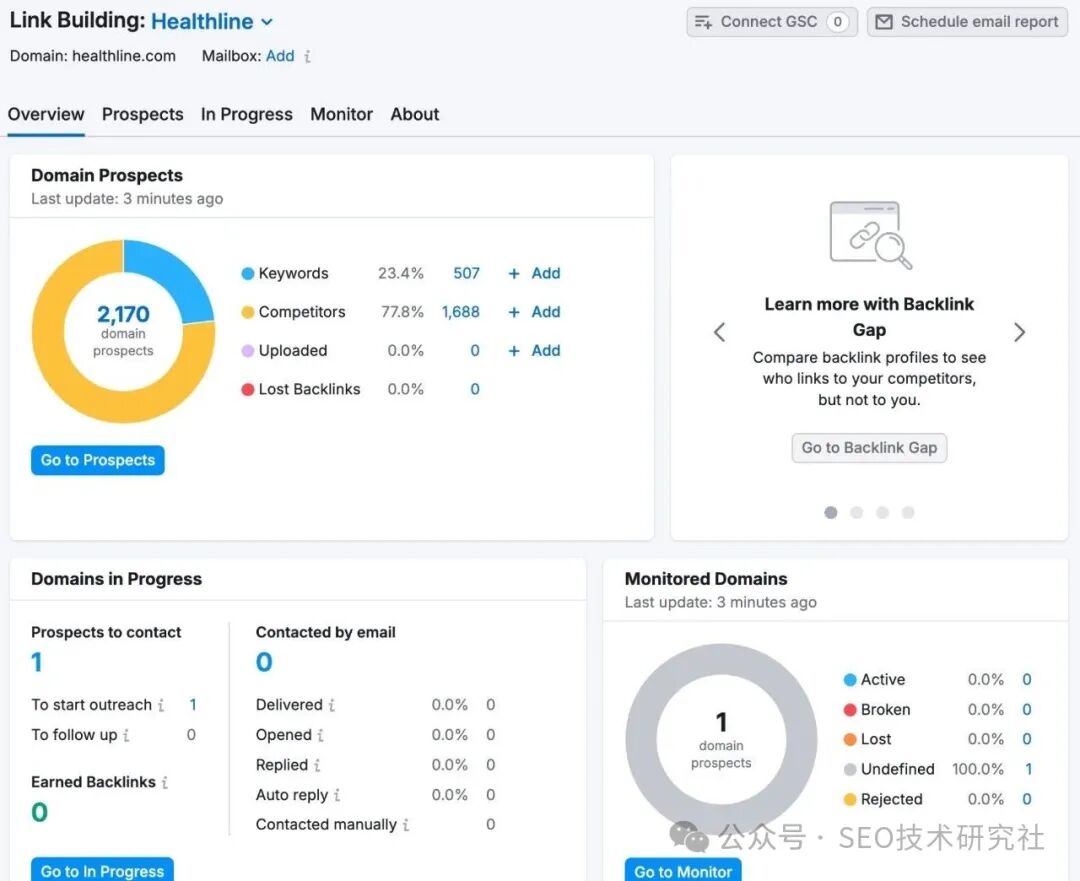Click the Competitors yellow legend dot
The width and height of the screenshot is (1080, 881).
[248, 312]
